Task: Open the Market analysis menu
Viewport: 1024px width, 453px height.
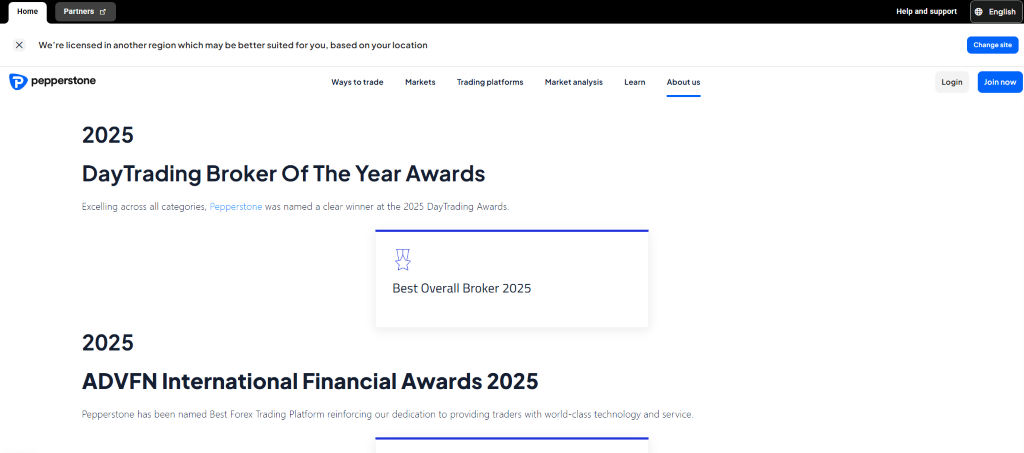Action: tap(574, 82)
